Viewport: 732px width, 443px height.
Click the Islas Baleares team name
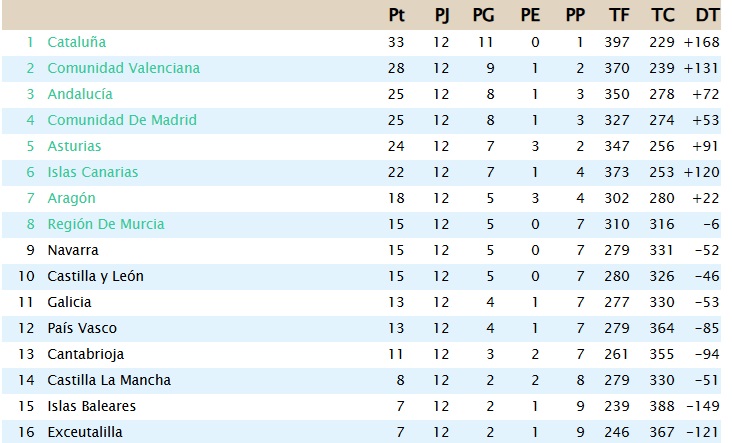pos(91,406)
